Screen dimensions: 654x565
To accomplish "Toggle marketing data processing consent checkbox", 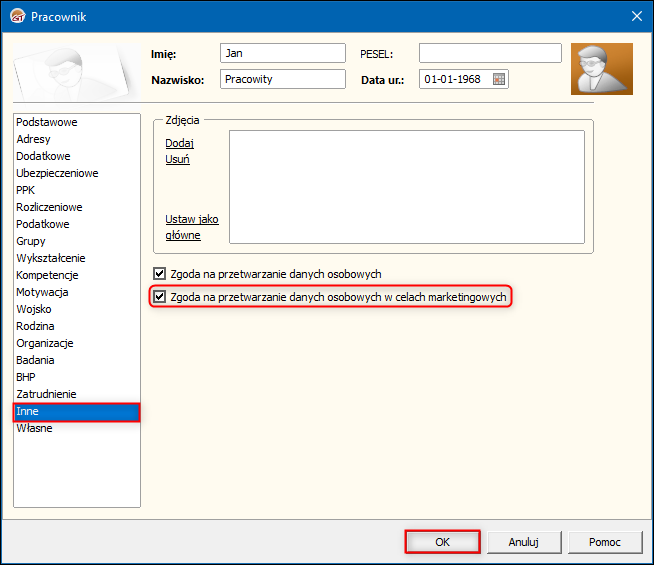I will pyautogui.click(x=160, y=297).
